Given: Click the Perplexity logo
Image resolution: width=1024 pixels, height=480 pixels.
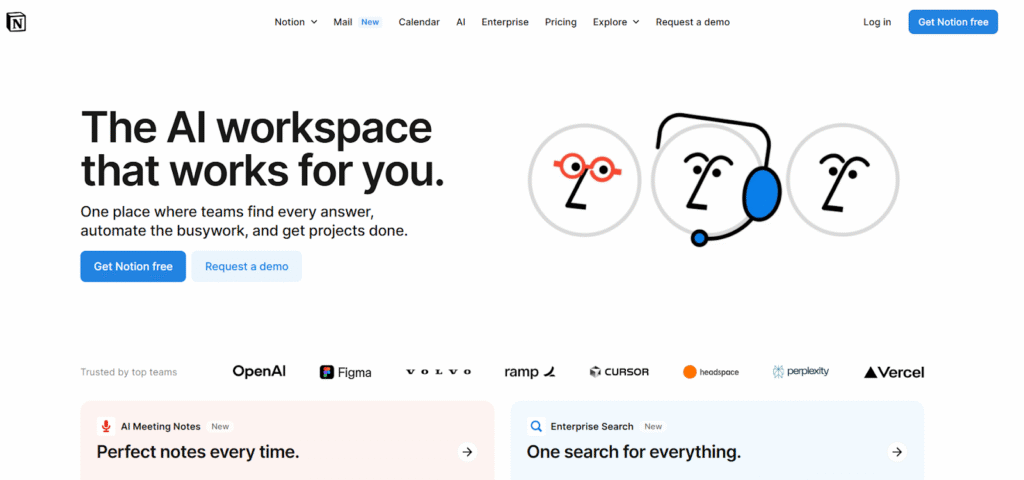Looking at the screenshot, I should [801, 372].
